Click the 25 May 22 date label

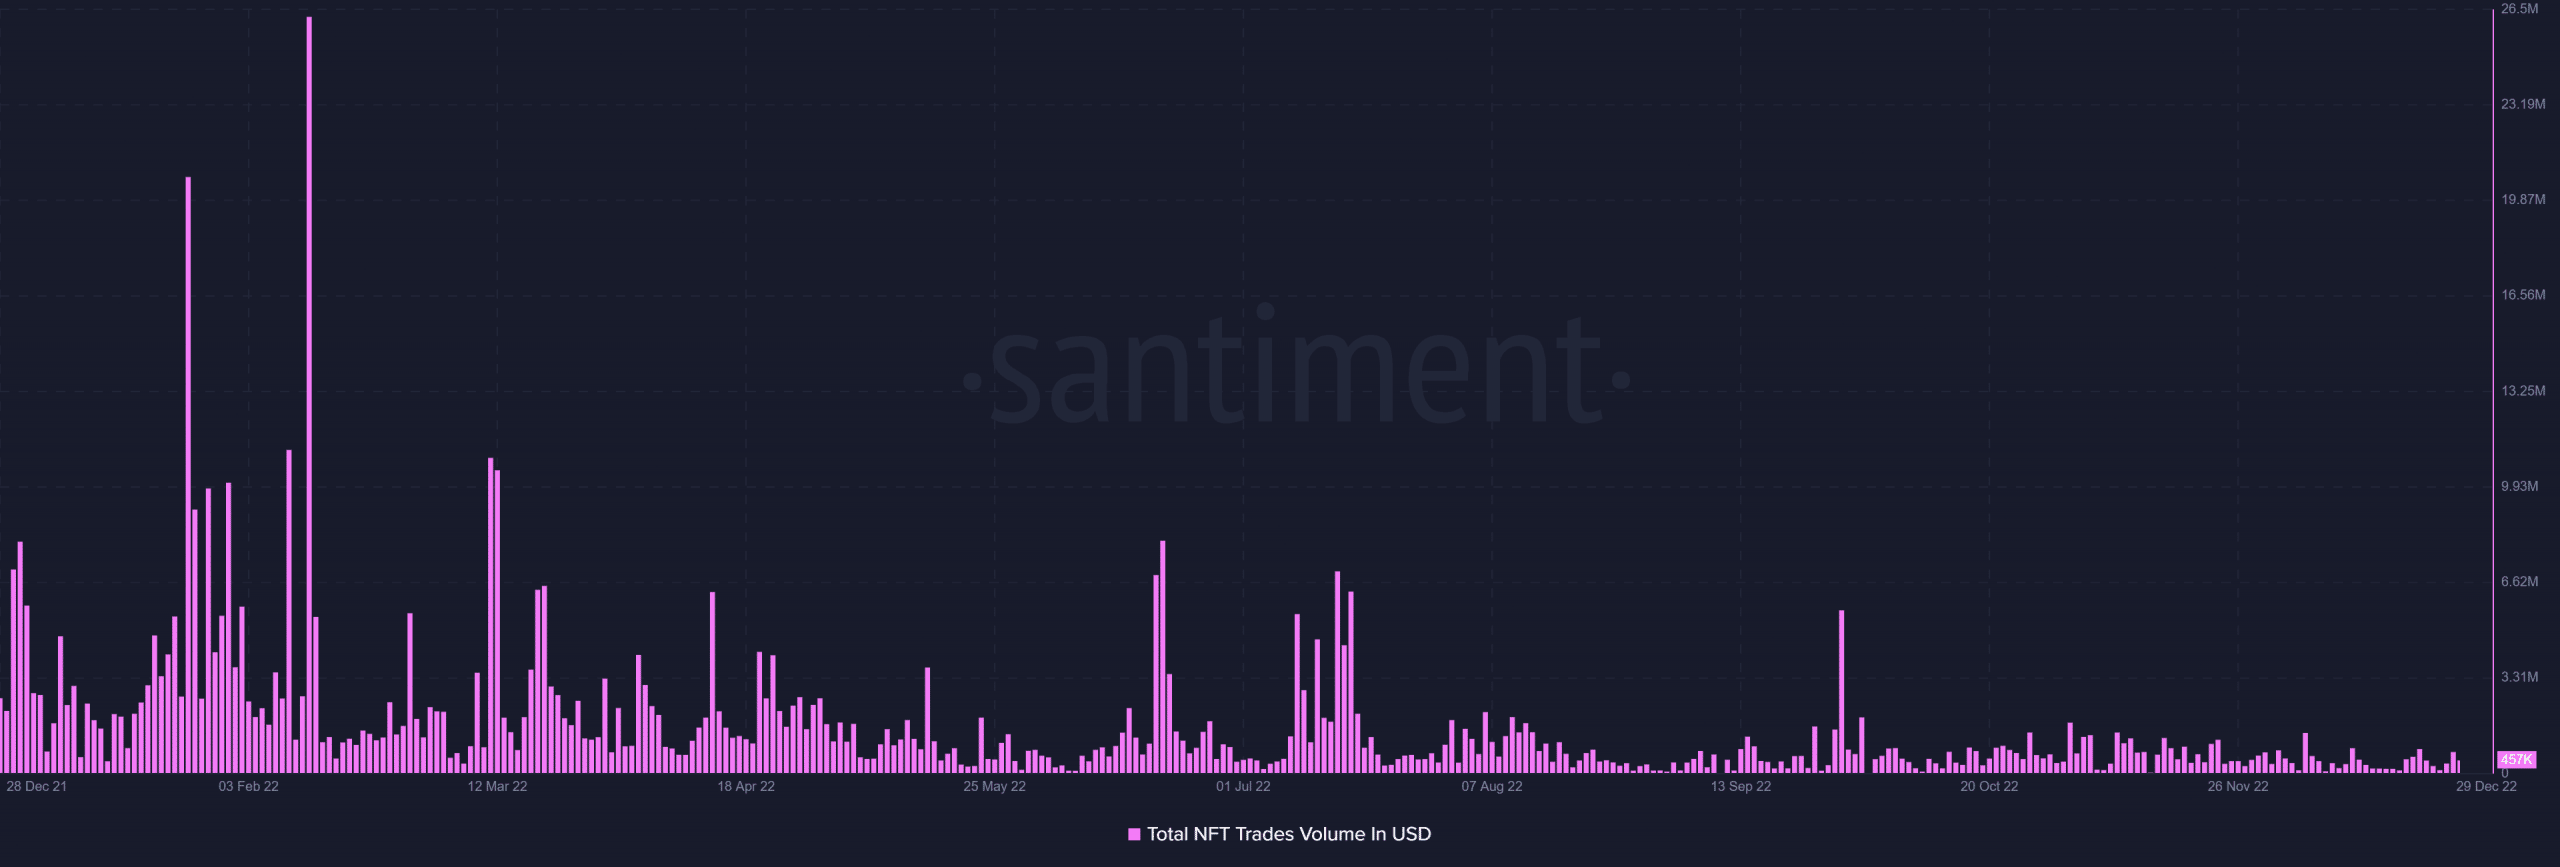point(994,787)
